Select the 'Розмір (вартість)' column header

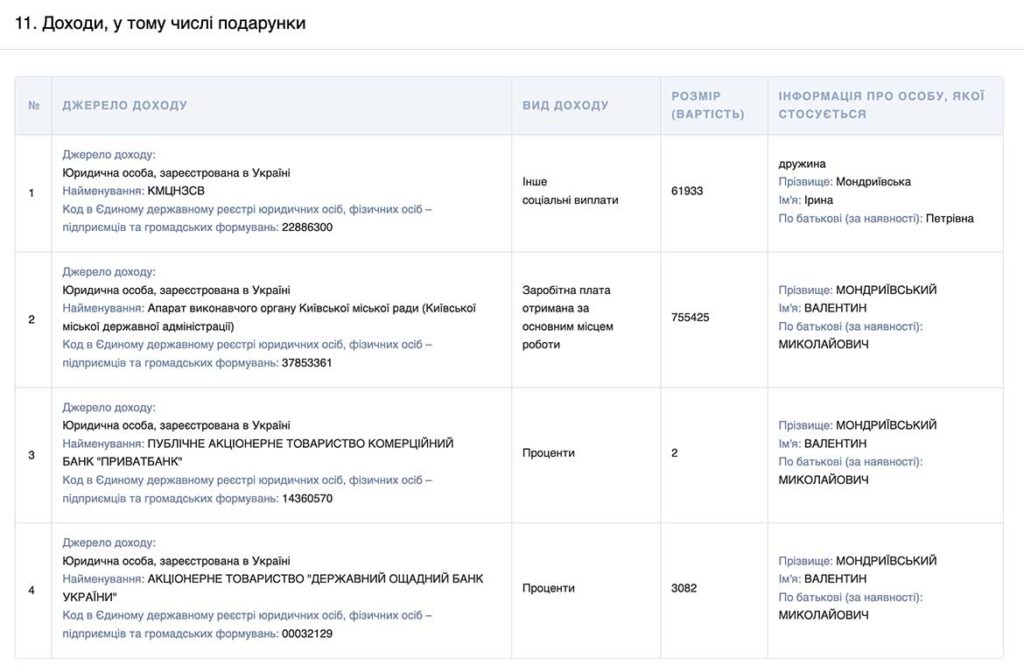(x=707, y=105)
